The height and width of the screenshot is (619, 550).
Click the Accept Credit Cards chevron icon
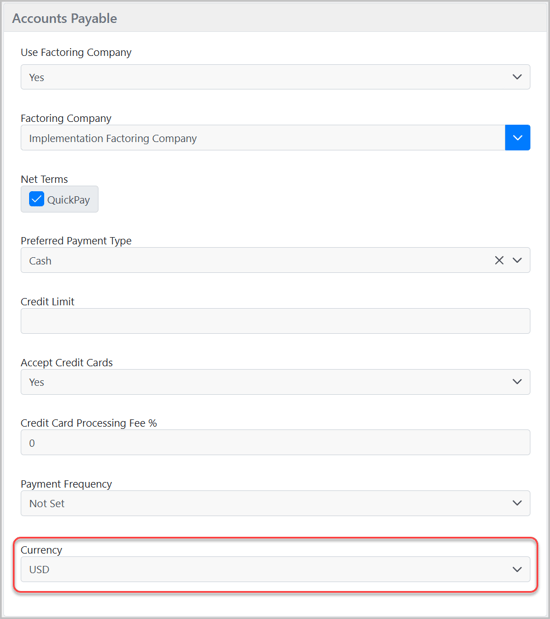pos(517,382)
